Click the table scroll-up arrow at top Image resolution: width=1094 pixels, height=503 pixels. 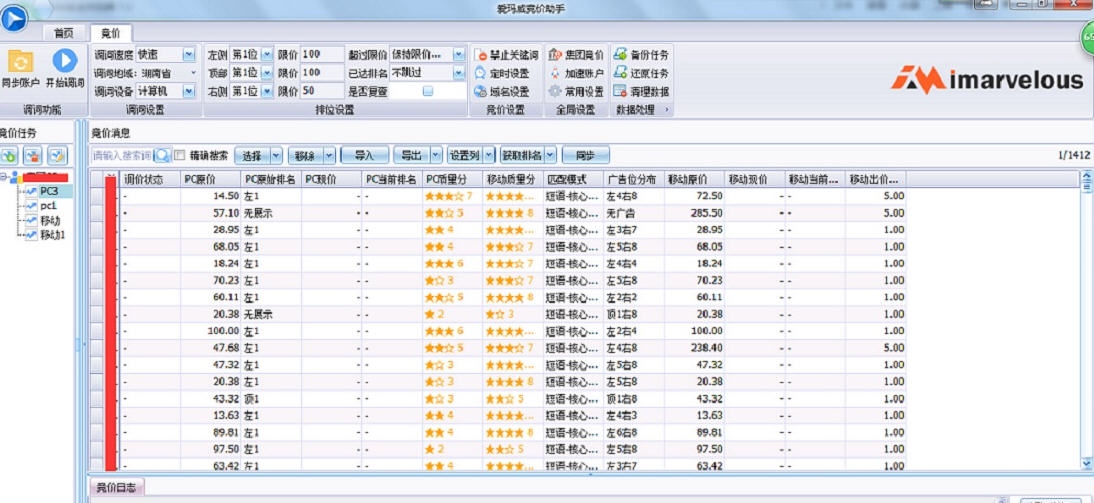[1086, 177]
